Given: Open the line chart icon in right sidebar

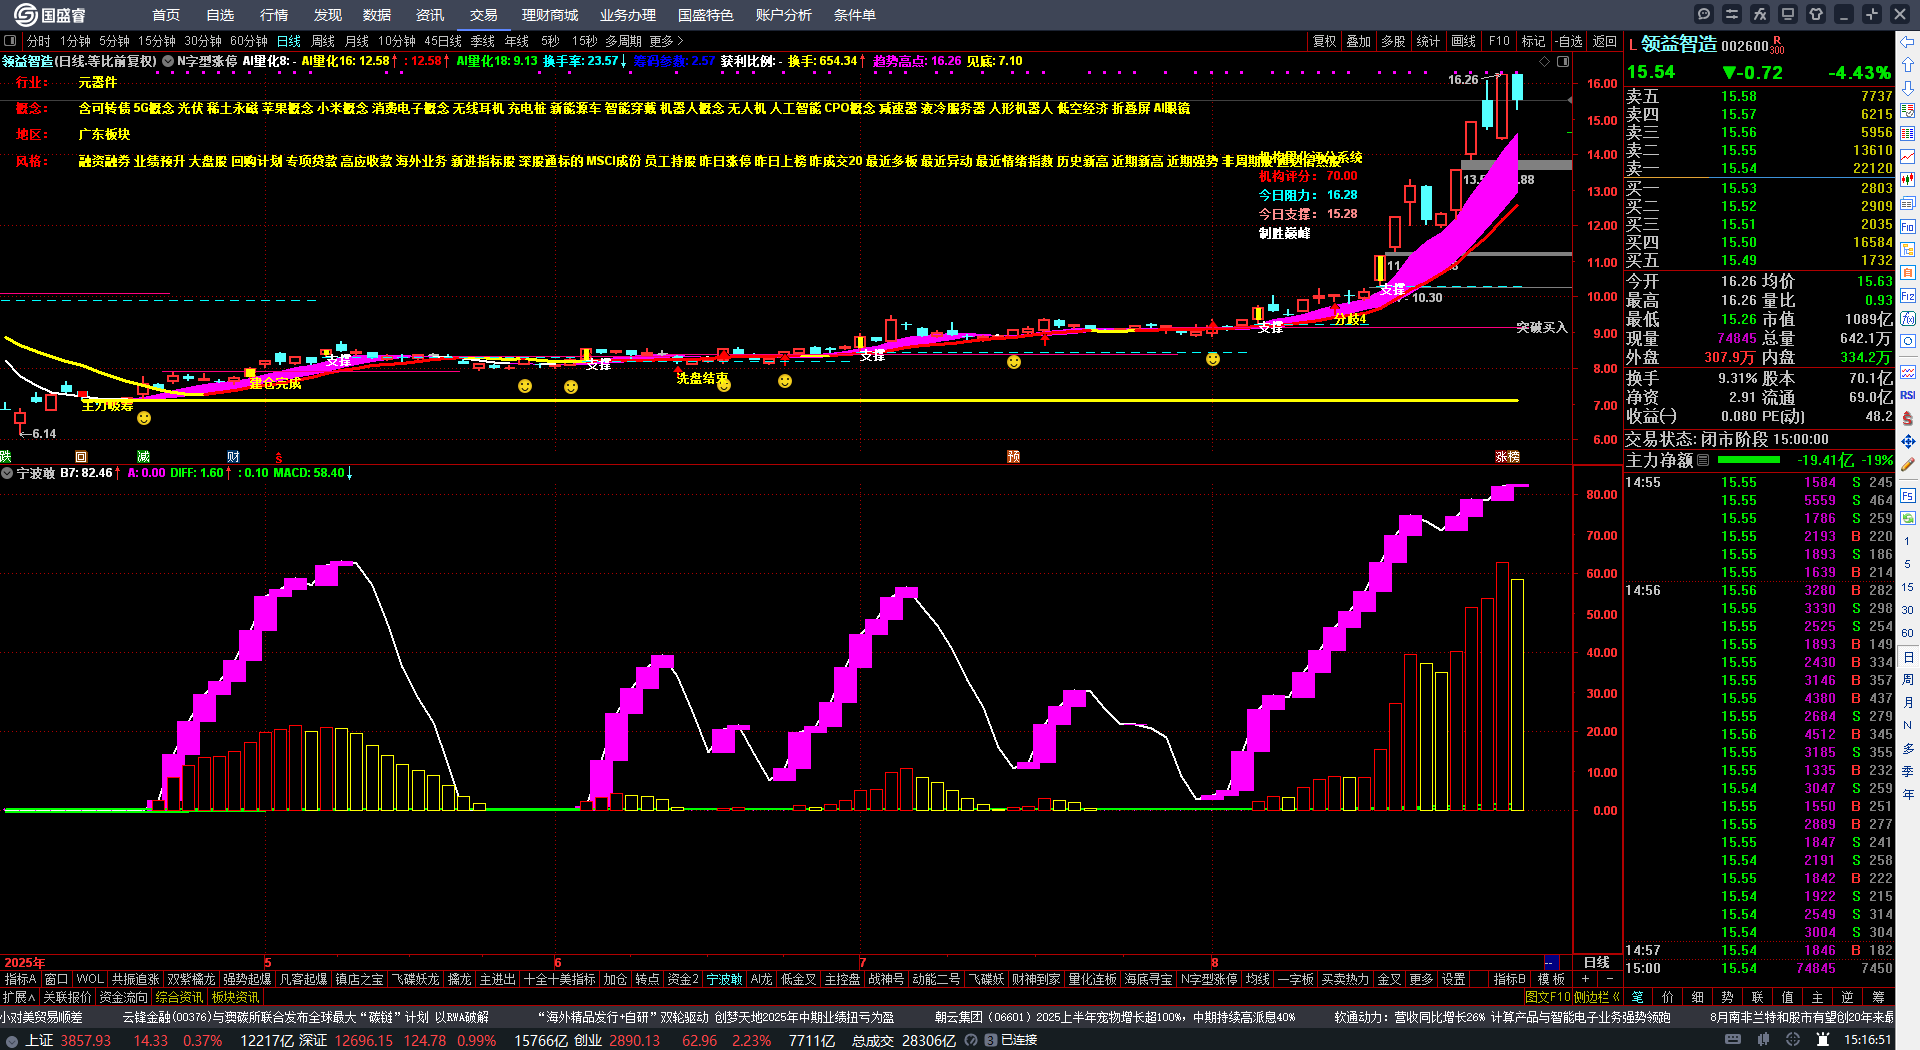Looking at the screenshot, I should tap(1908, 157).
